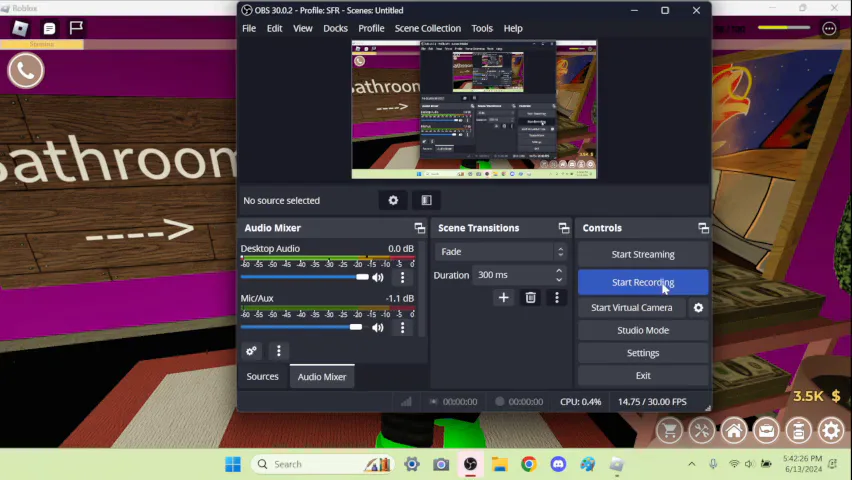The height and width of the screenshot is (480, 852).
Task: Open Roblox menu logo icon
Action: (20, 28)
